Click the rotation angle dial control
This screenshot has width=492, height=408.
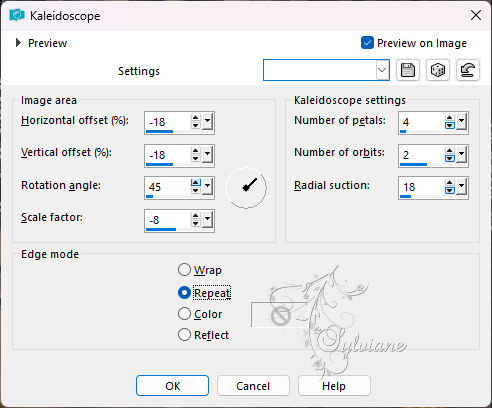pos(246,188)
